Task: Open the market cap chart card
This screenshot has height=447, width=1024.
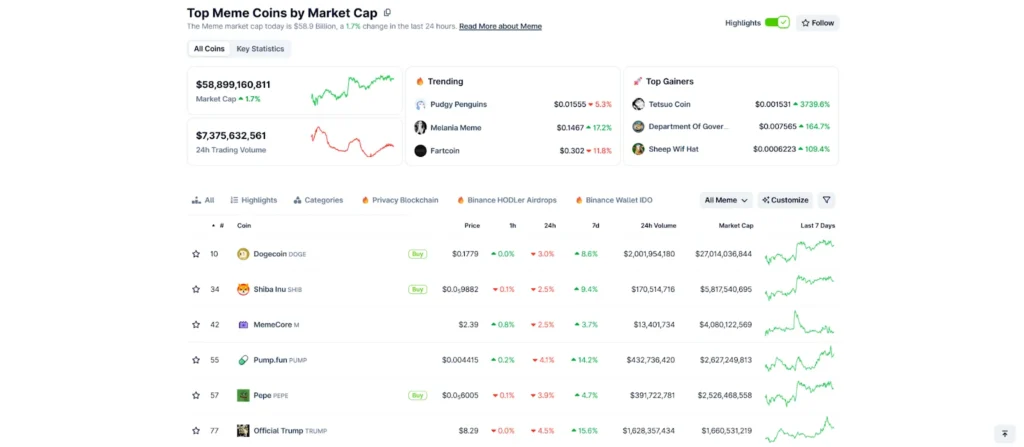Action: click(x=295, y=91)
